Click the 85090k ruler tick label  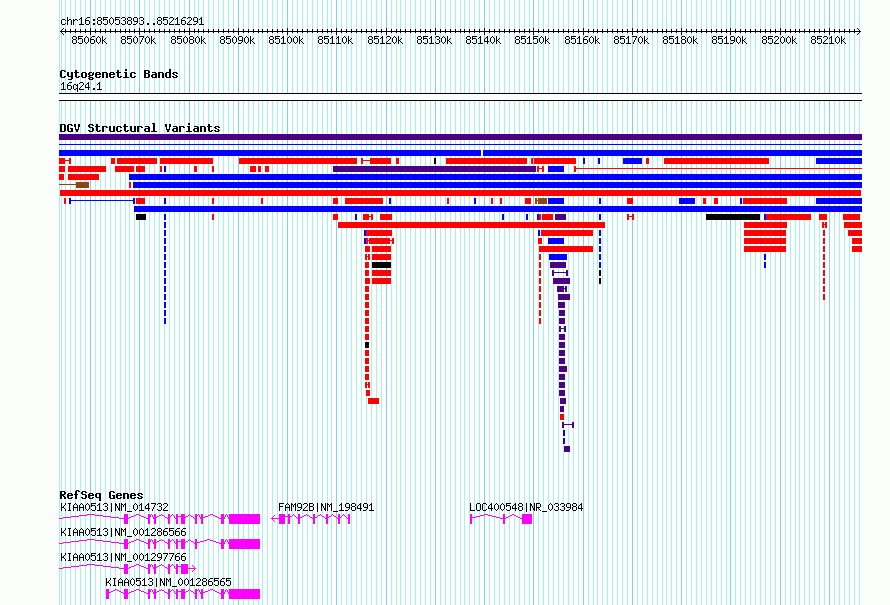pyautogui.click(x=237, y=40)
